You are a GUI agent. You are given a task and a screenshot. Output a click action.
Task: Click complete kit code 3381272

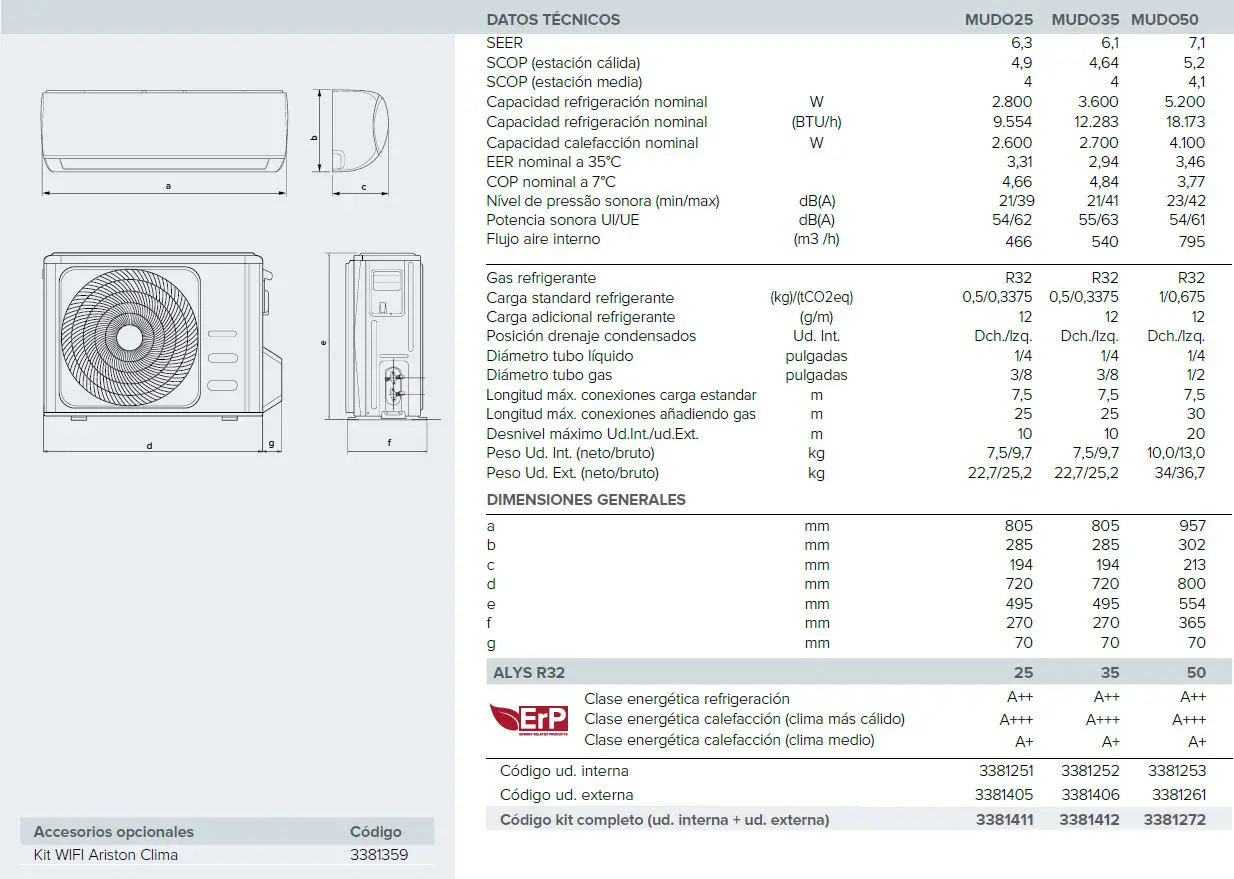(1175, 819)
